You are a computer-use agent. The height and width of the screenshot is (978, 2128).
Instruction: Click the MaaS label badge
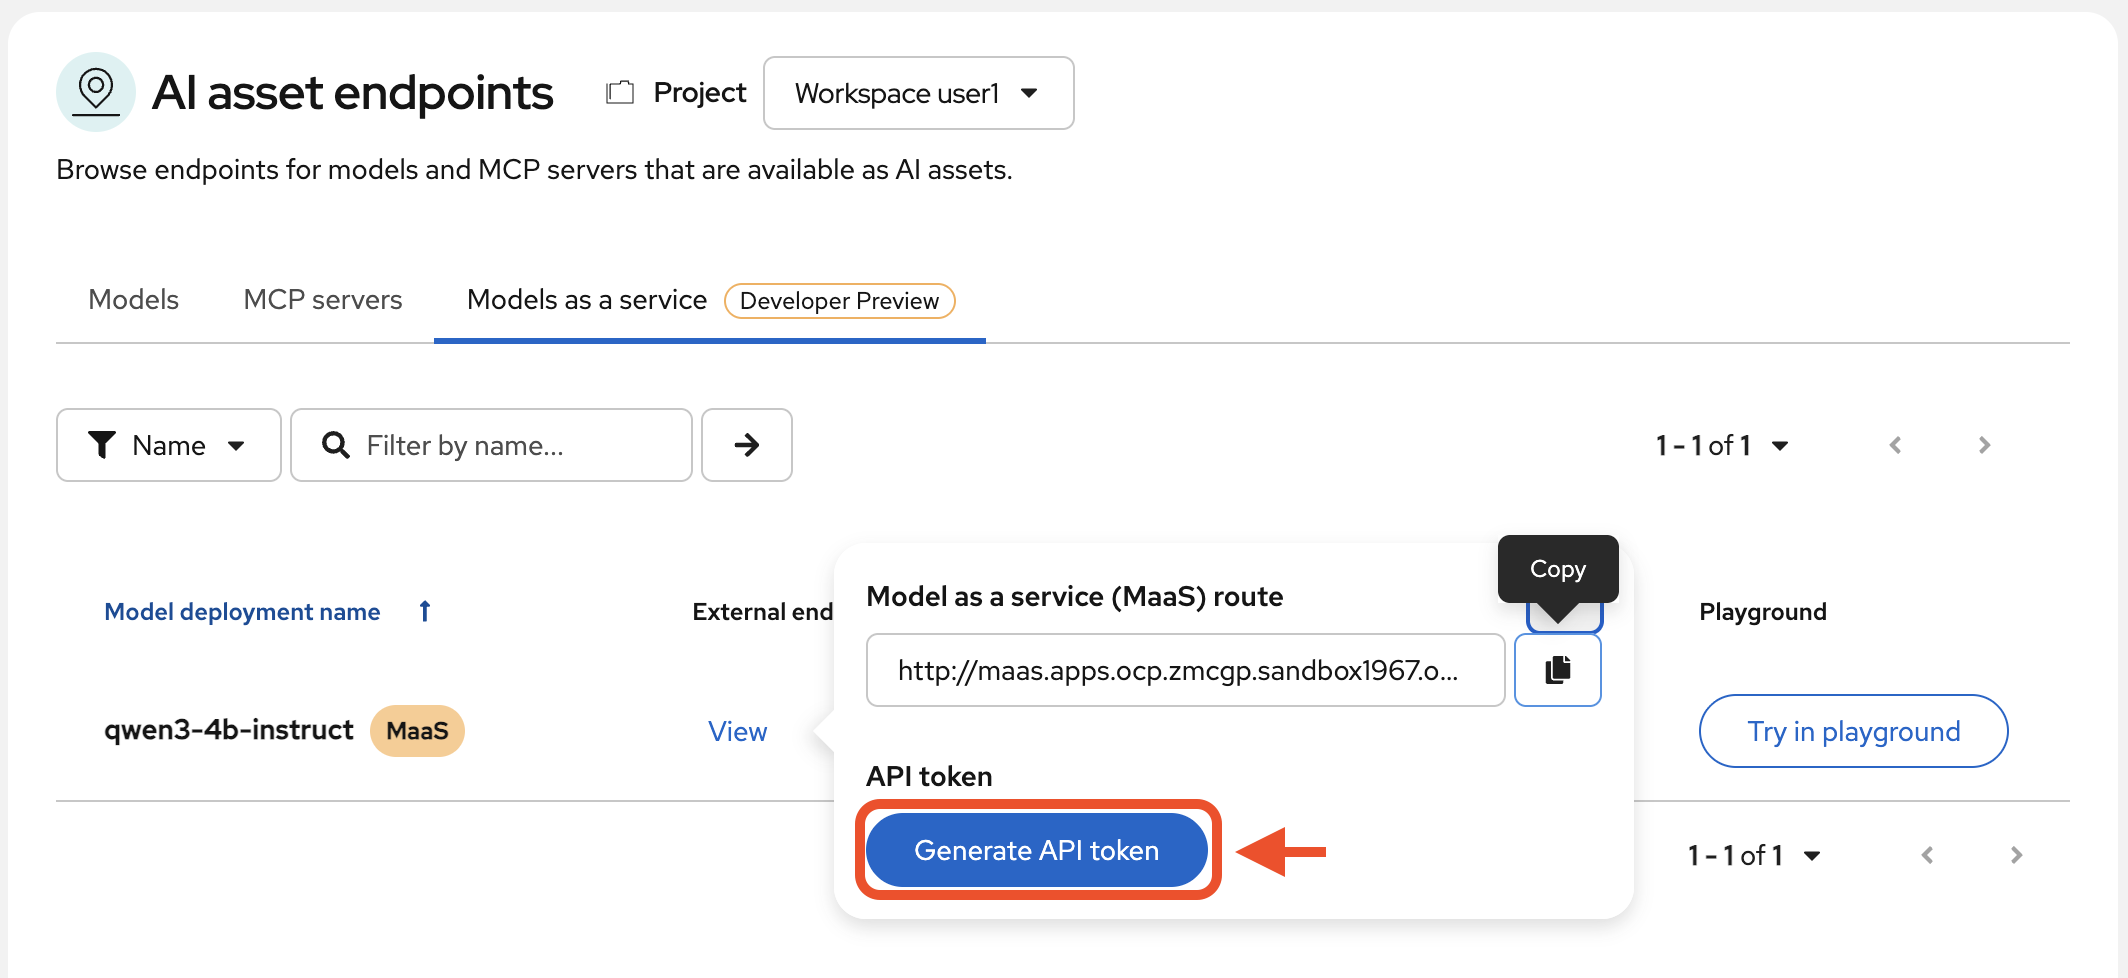[x=417, y=731]
